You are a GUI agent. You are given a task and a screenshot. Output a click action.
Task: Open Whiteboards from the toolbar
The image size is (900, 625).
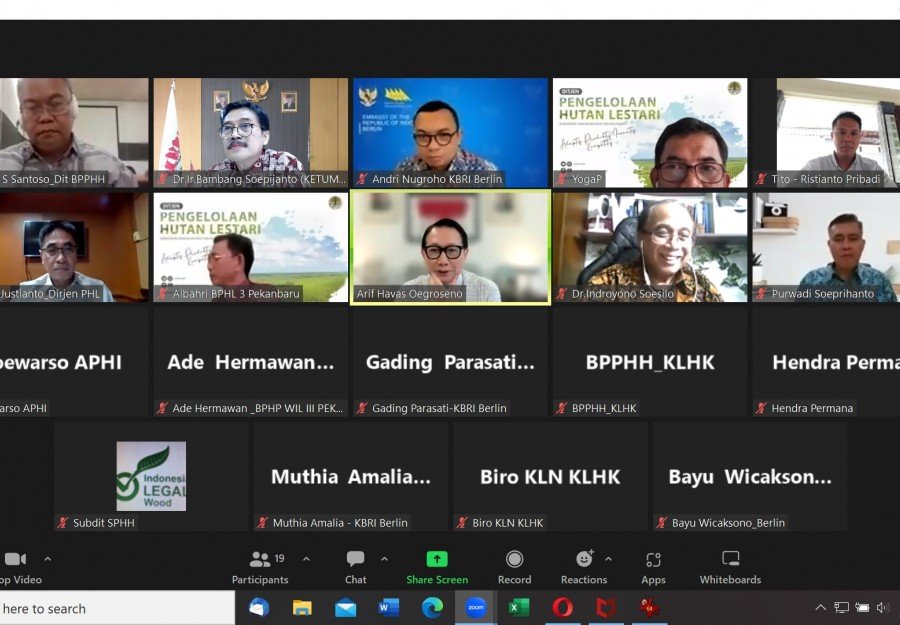[730, 567]
